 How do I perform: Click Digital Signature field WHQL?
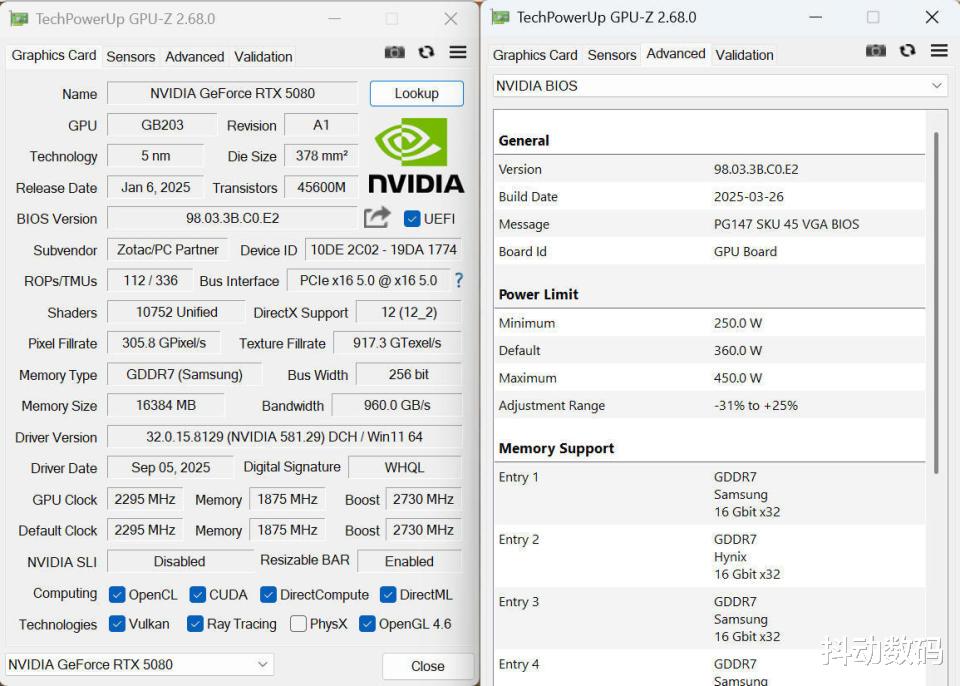pyautogui.click(x=404, y=467)
